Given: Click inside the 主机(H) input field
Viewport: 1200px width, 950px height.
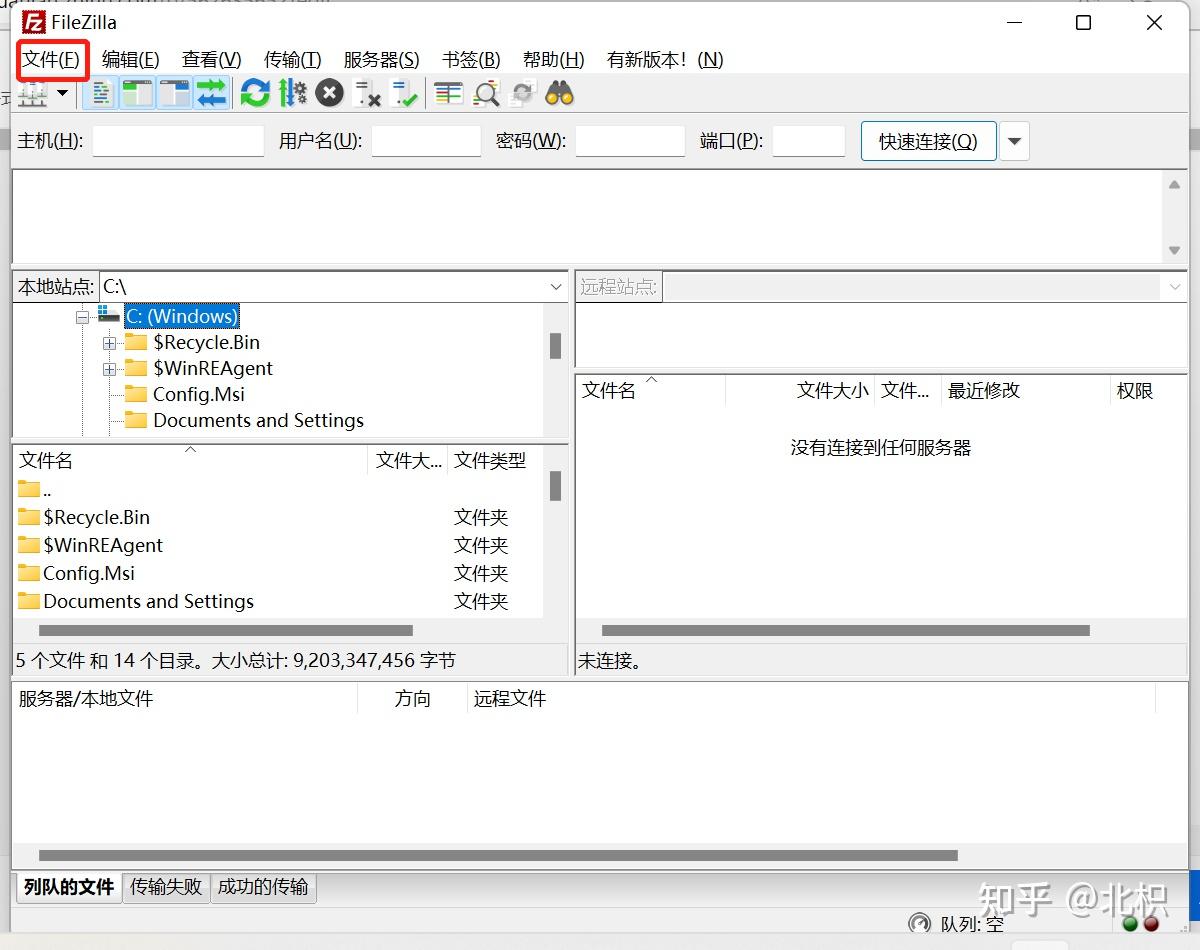Looking at the screenshot, I should click(177, 140).
